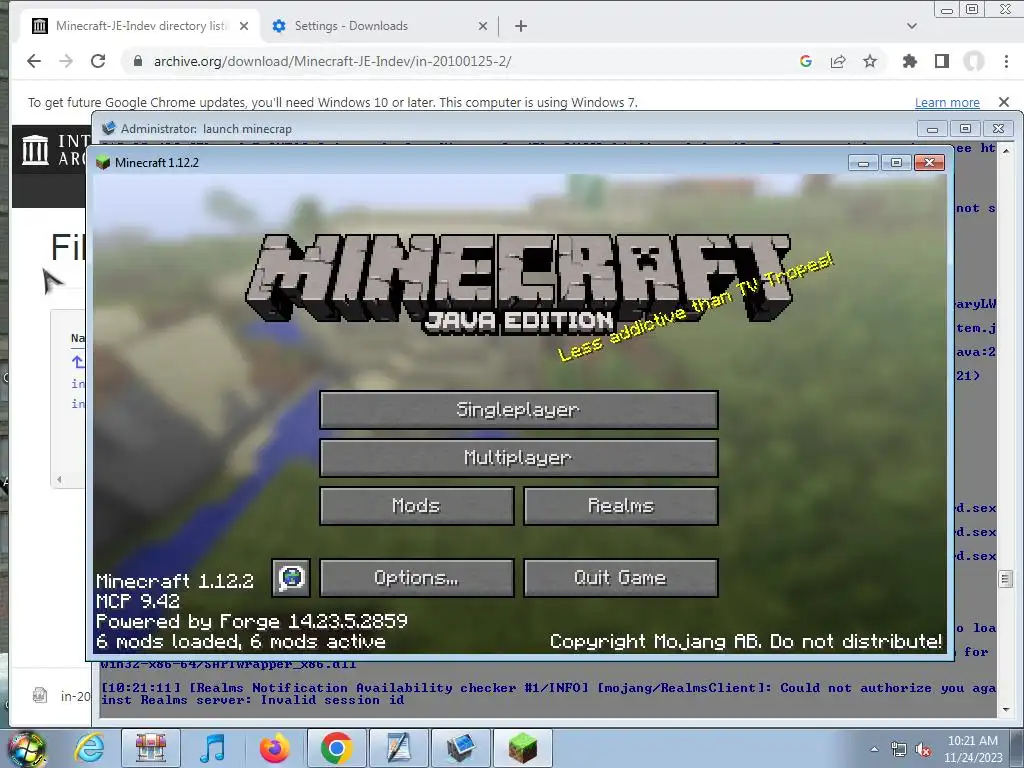Open a new Chrome tab
This screenshot has height=768, width=1024.
(520, 26)
